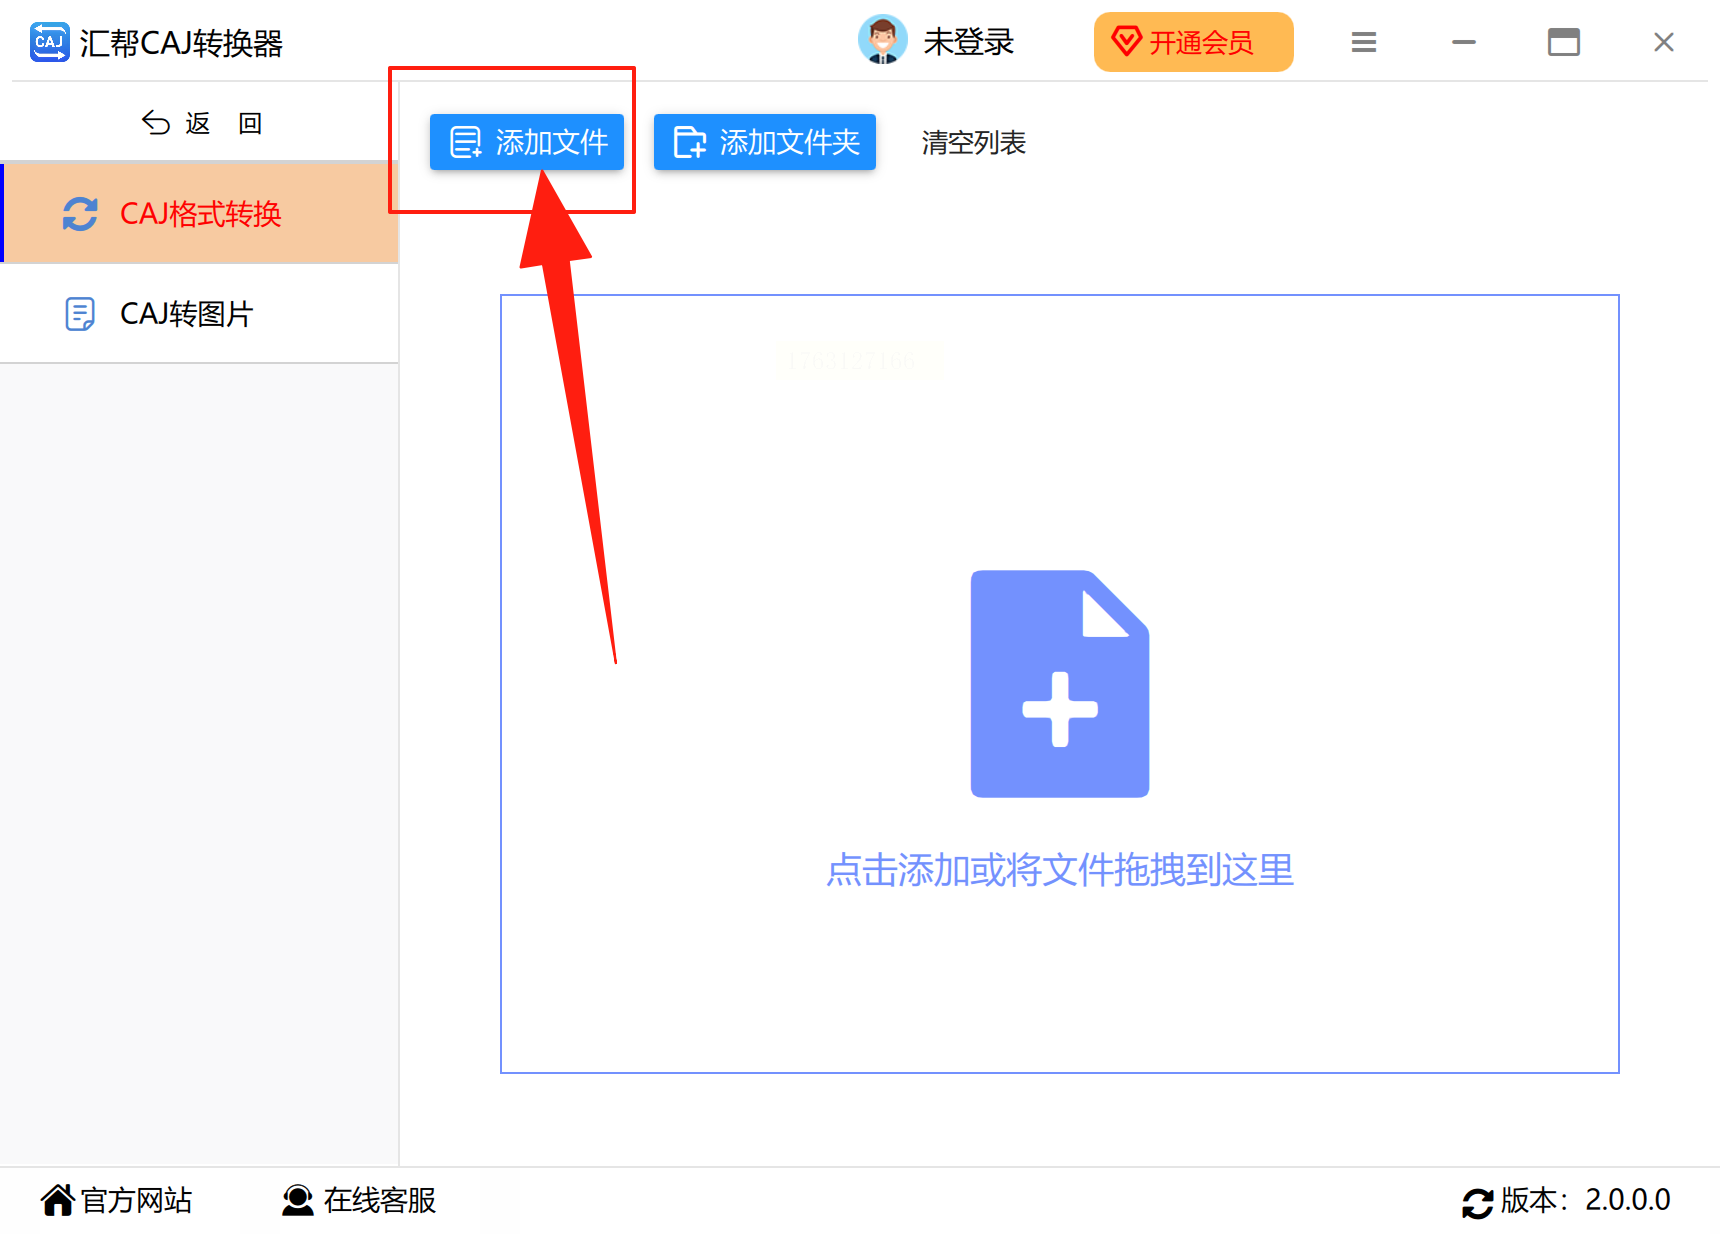Click the large blue add-file icon
The width and height of the screenshot is (1720, 1234).
pos(1060,684)
